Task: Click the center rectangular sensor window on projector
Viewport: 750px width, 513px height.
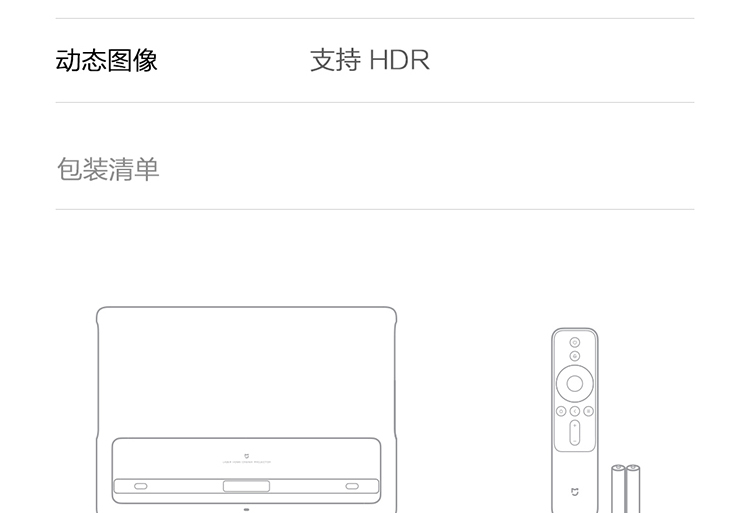Action: click(246, 486)
